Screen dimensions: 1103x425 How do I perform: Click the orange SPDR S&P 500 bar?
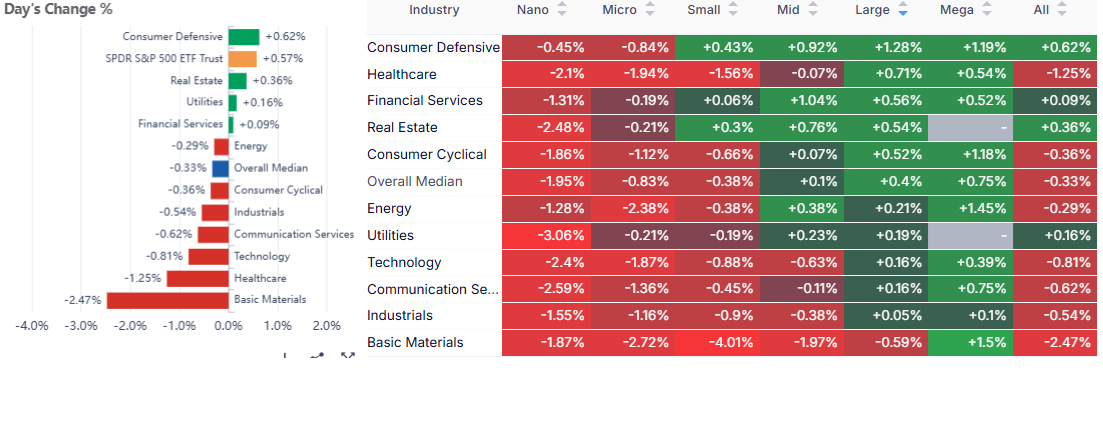coord(243,59)
